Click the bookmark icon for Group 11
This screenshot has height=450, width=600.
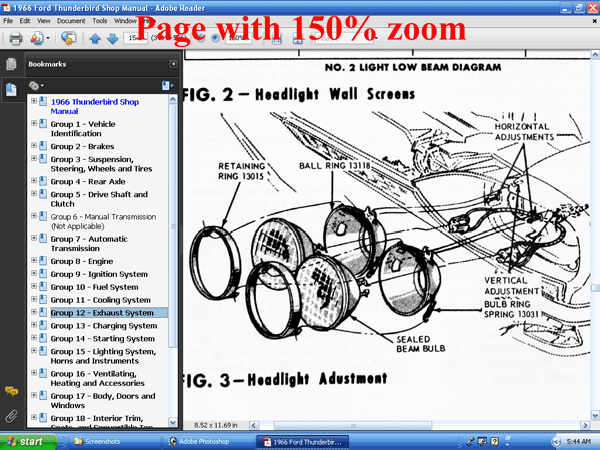[43, 300]
